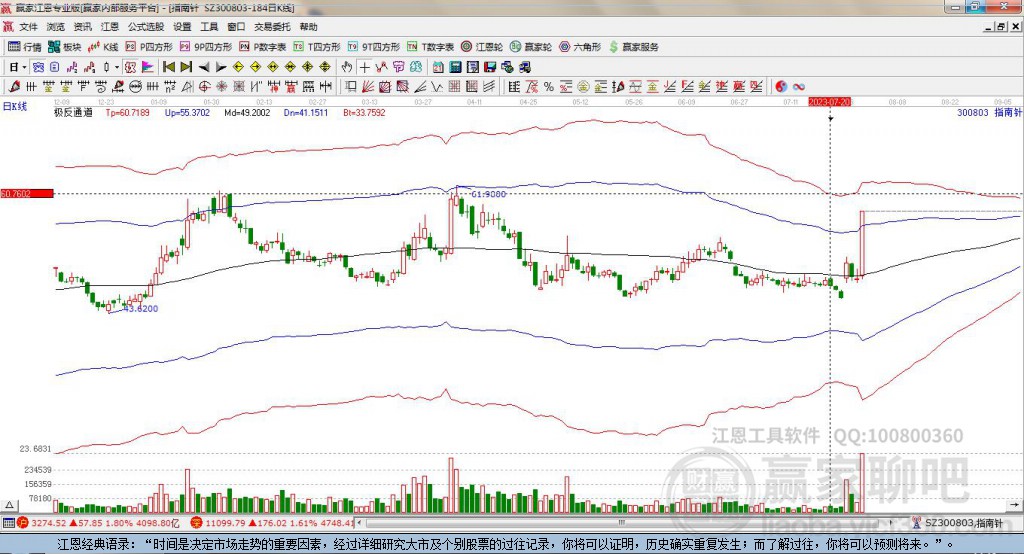
Task: Open the 9P四方形 tool
Action: [206, 47]
